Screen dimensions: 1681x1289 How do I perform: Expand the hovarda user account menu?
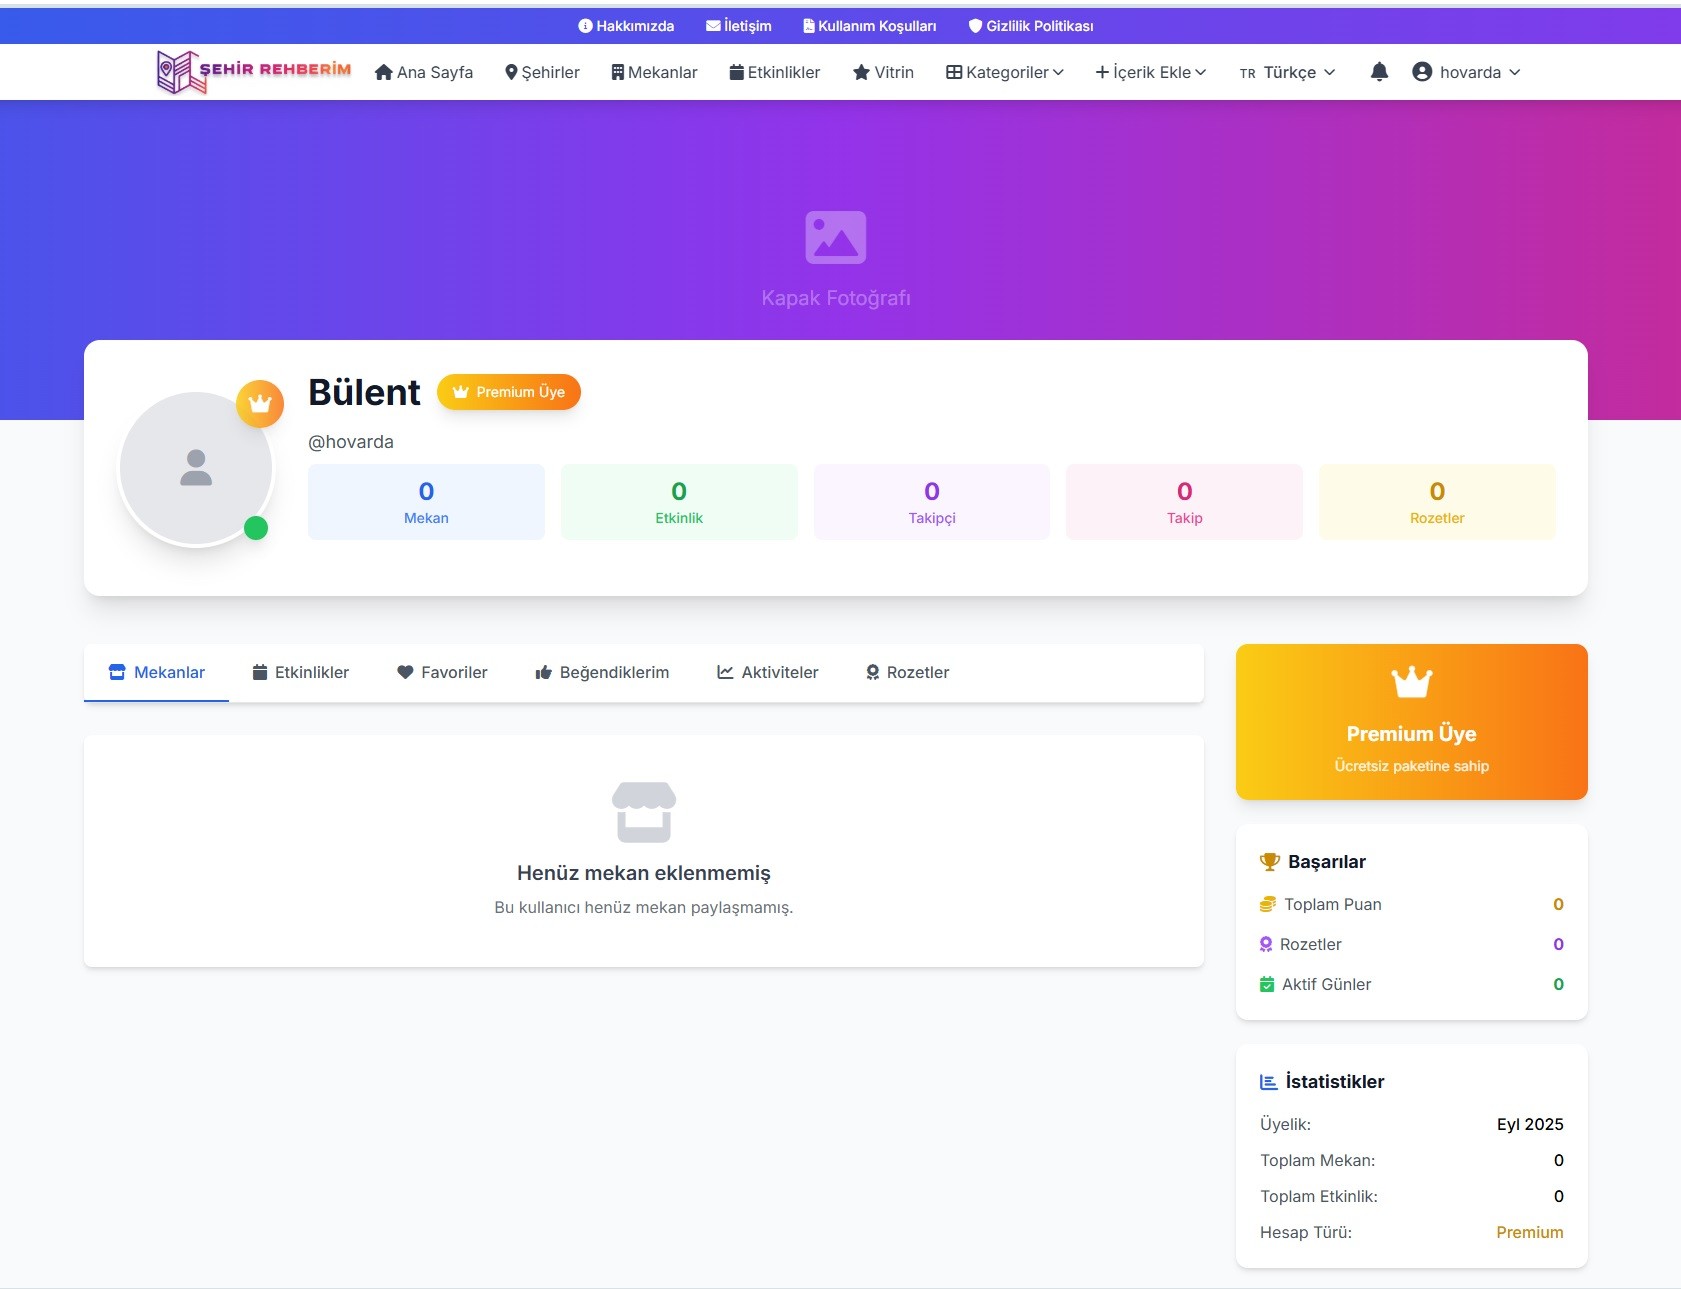tap(1466, 72)
